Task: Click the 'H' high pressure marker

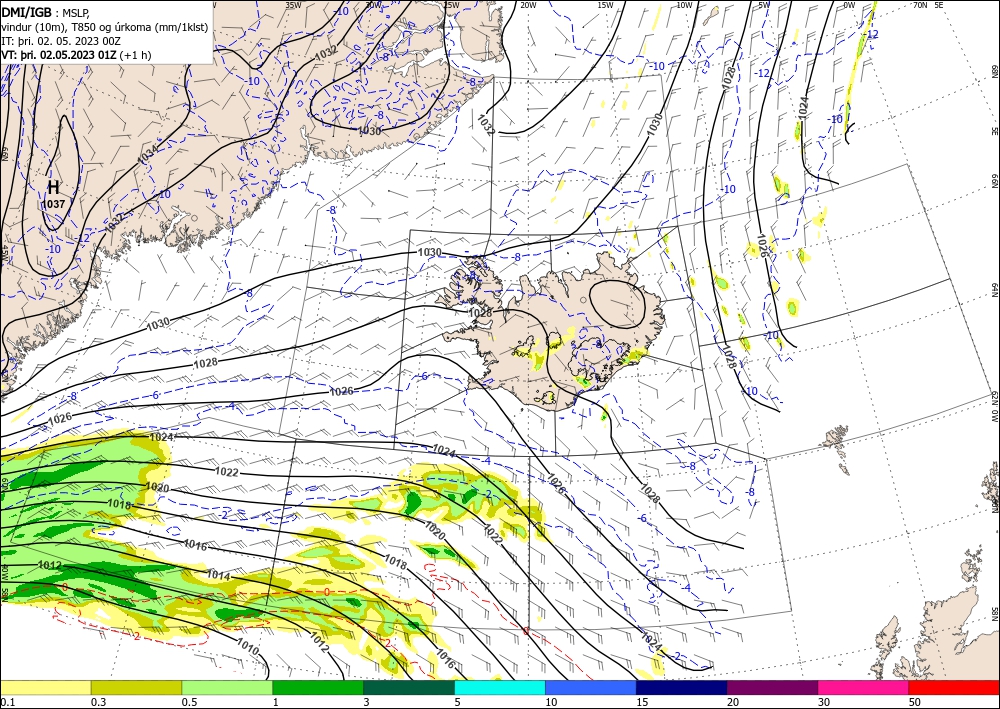Action: pos(54,187)
